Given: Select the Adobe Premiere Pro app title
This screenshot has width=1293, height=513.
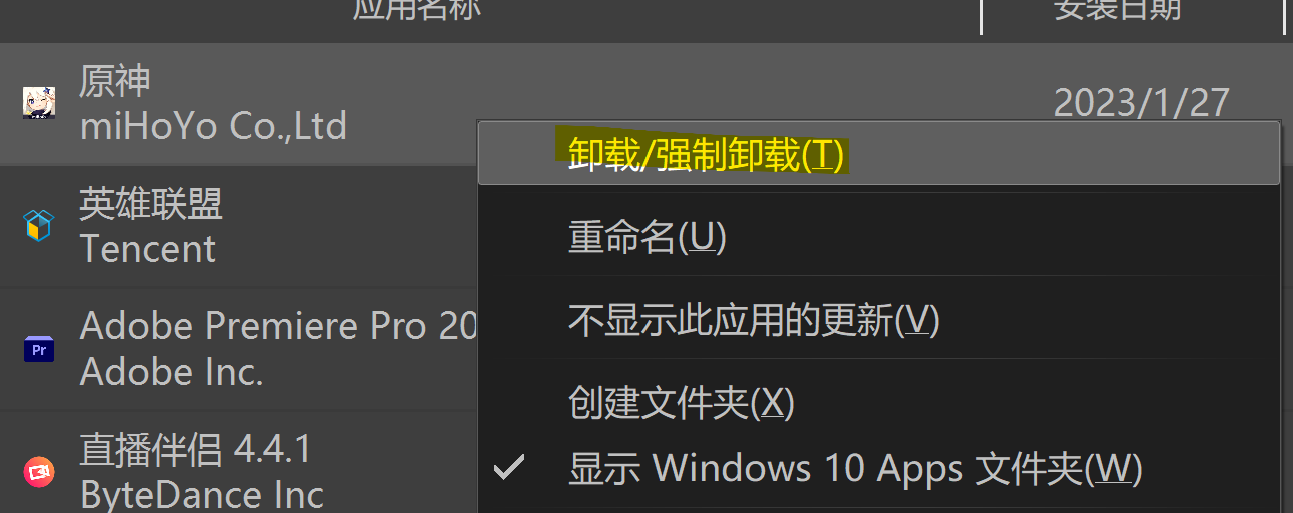Looking at the screenshot, I should coord(279,326).
